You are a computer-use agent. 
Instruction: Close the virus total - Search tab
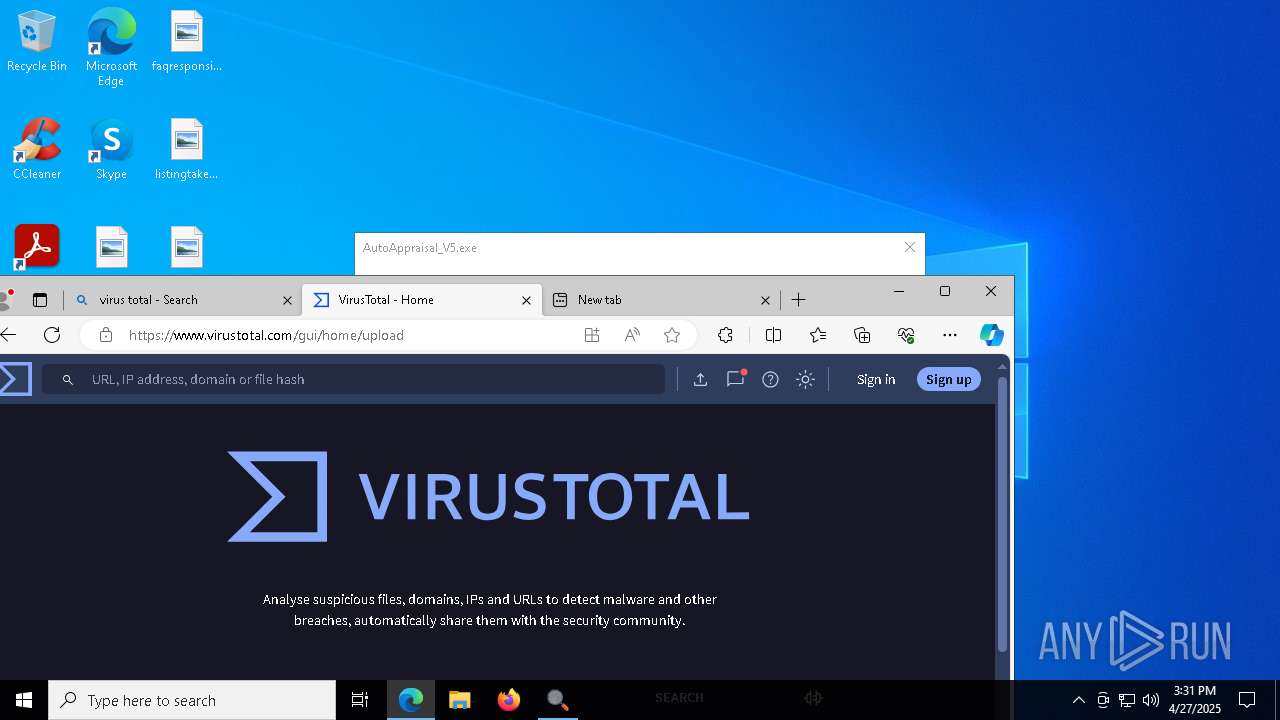tap(287, 300)
